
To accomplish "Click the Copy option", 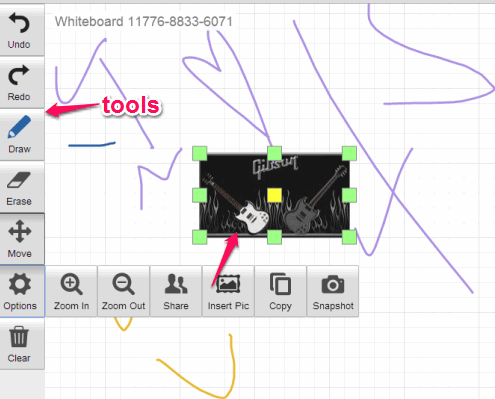I will [280, 291].
